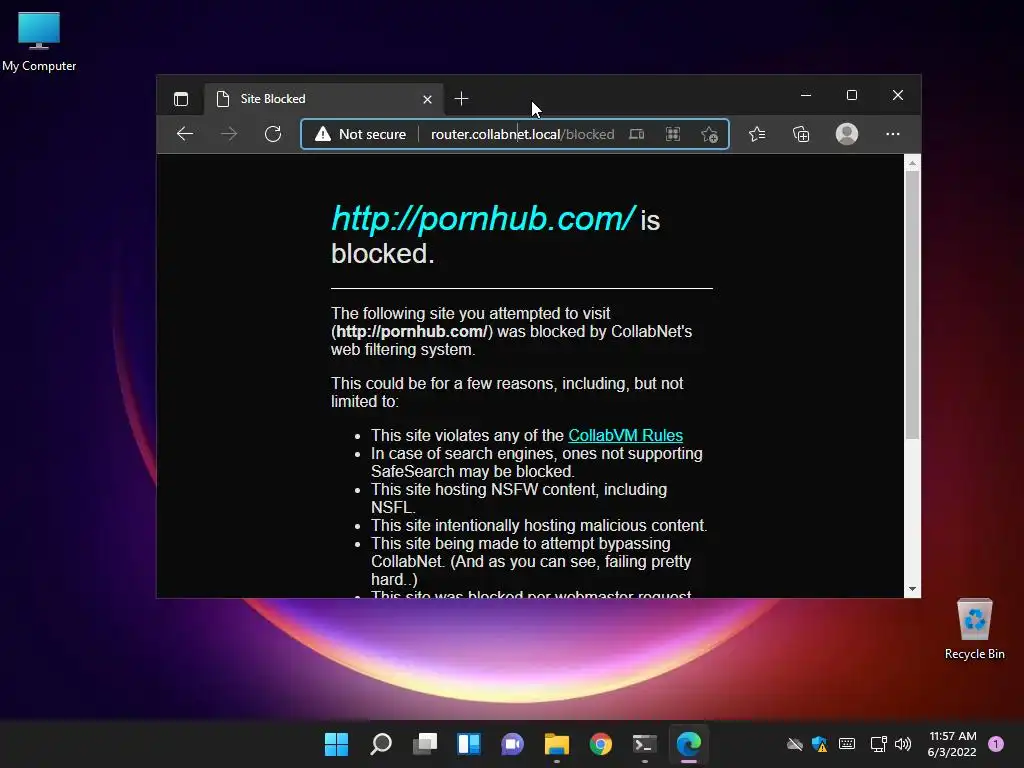Viewport: 1024px width, 768px height.
Task: Close the Site Blocked tab
Action: [427, 99]
